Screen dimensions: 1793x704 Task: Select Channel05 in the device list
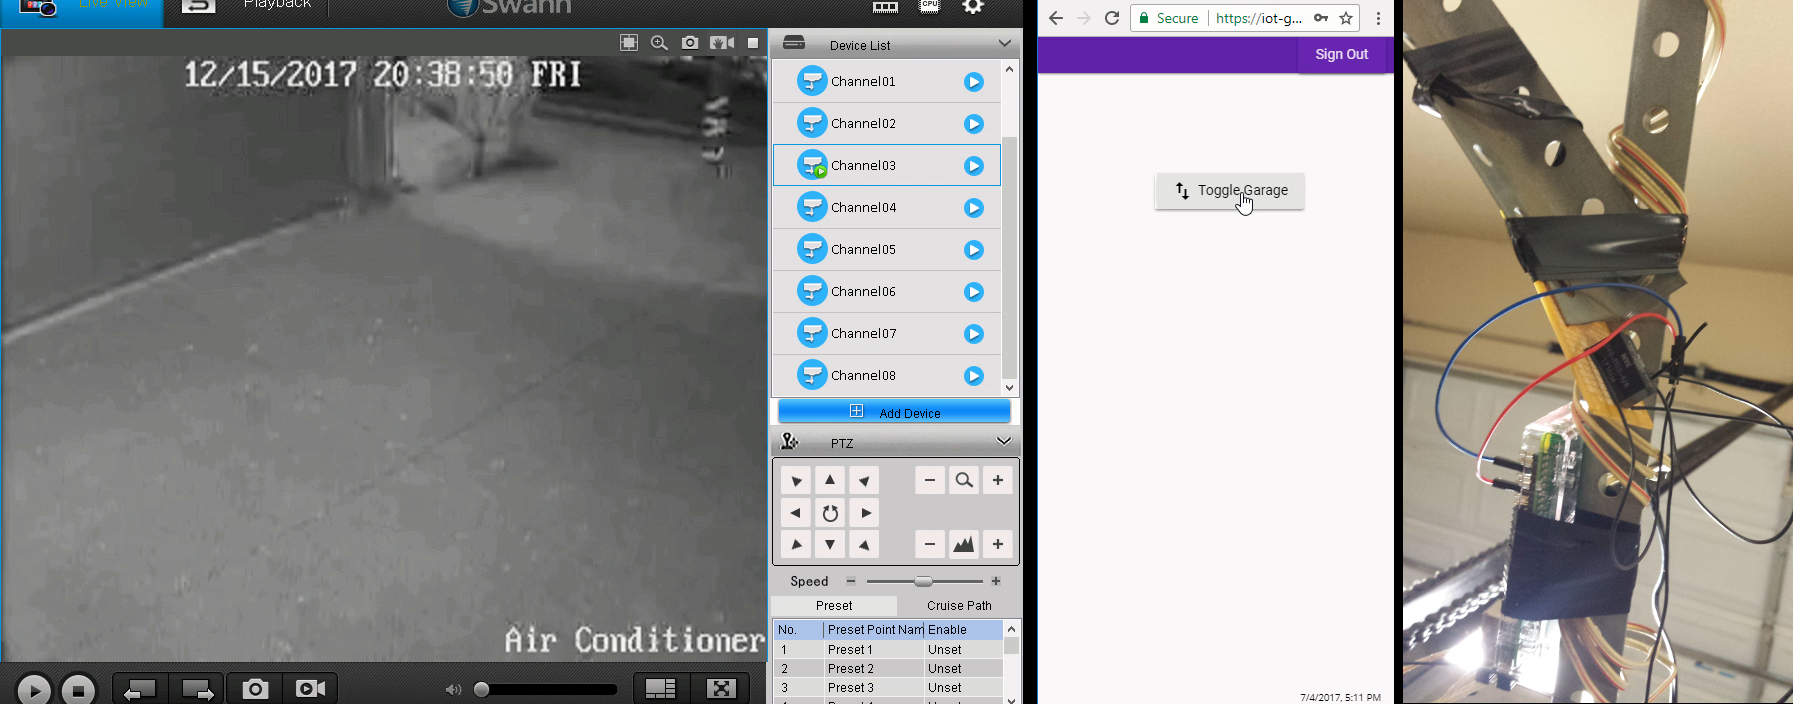point(886,249)
